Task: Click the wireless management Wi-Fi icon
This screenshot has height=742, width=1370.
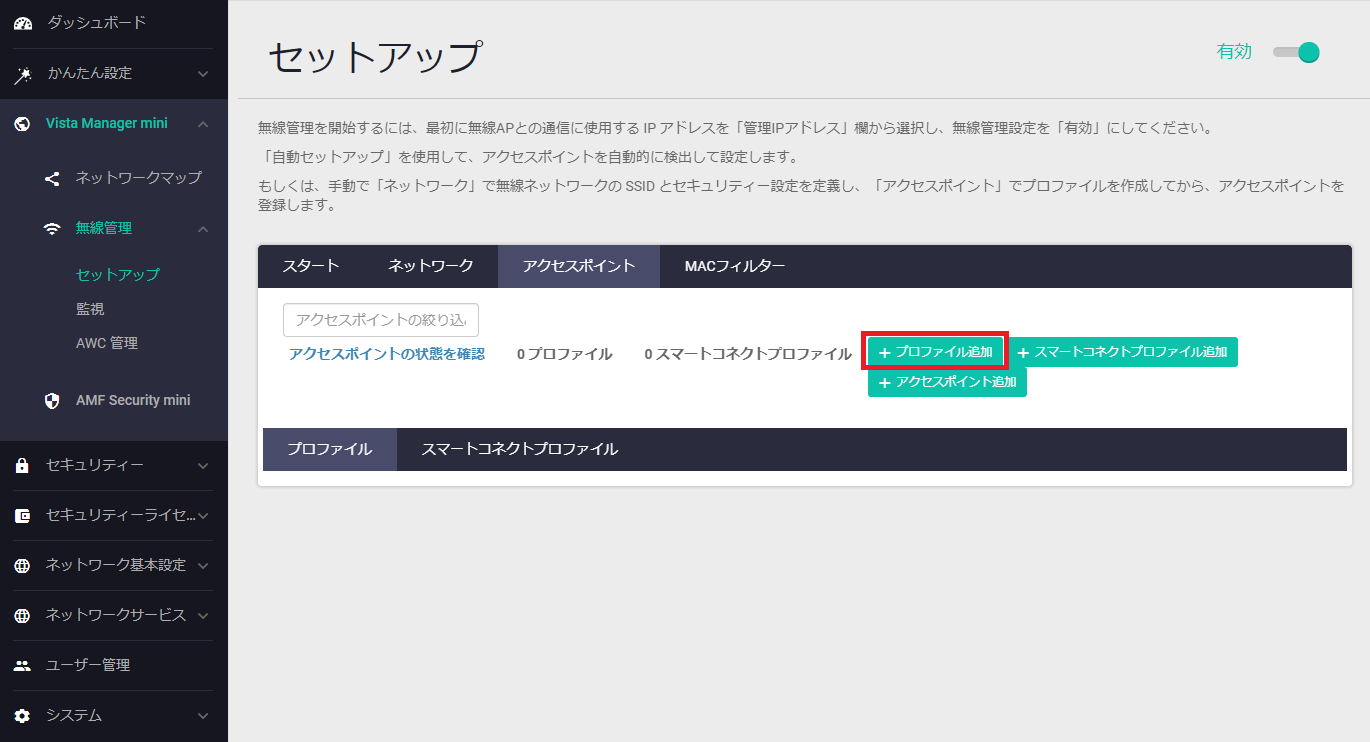Action: (52, 229)
